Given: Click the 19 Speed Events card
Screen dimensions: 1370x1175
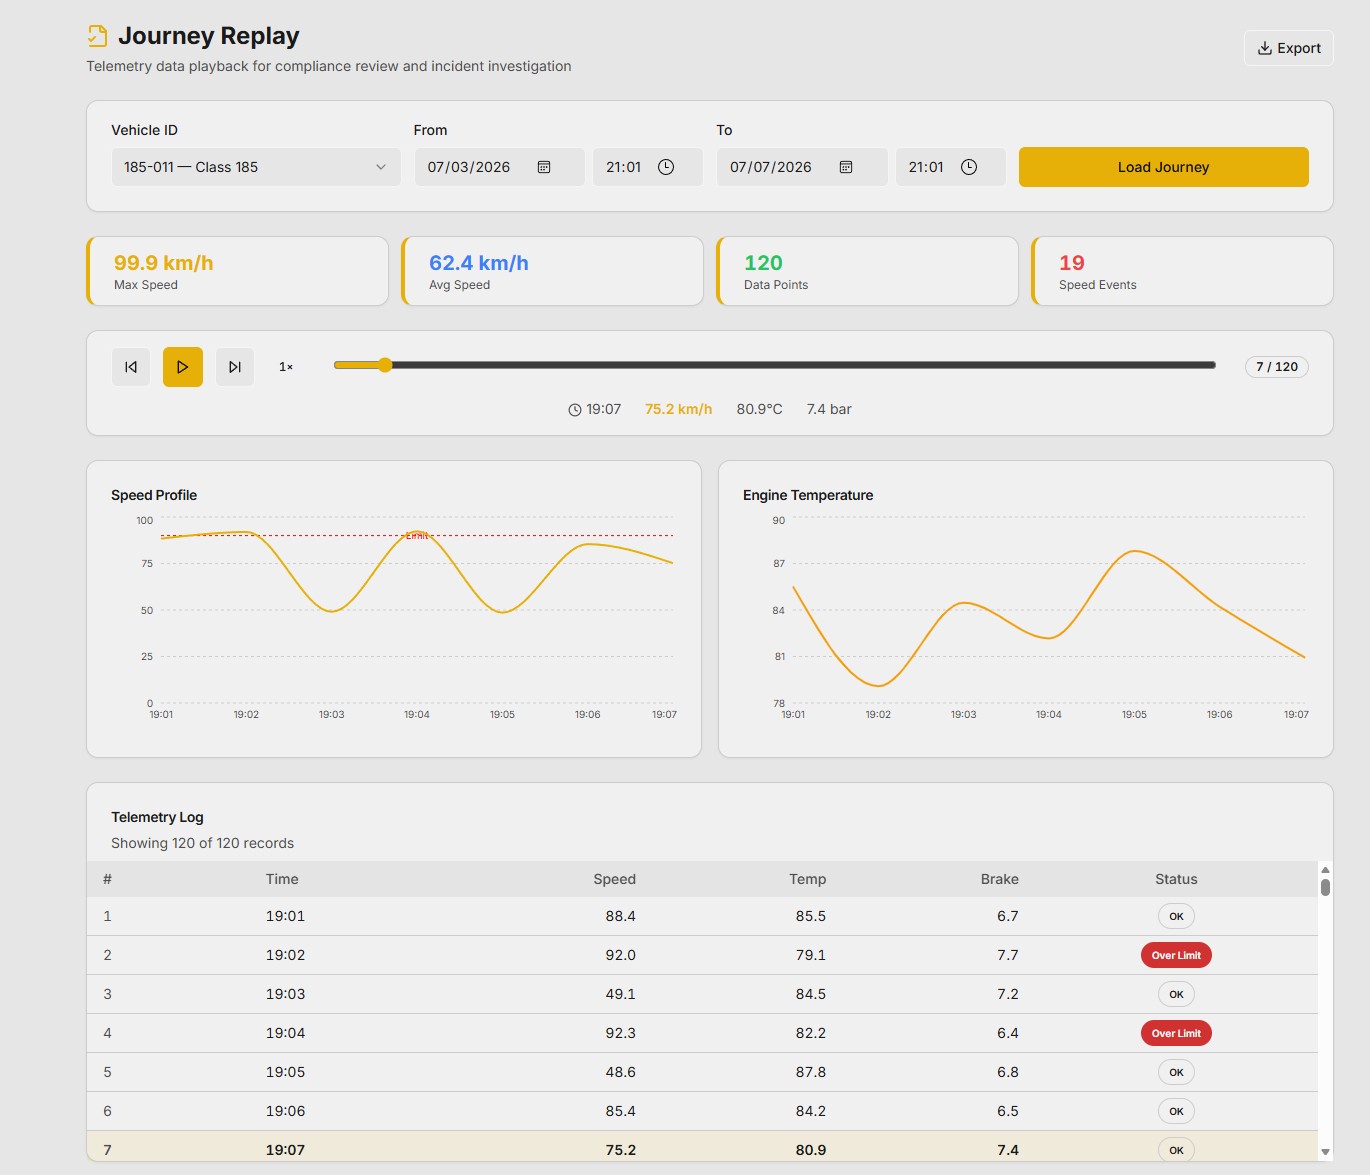Looking at the screenshot, I should tap(1183, 271).
